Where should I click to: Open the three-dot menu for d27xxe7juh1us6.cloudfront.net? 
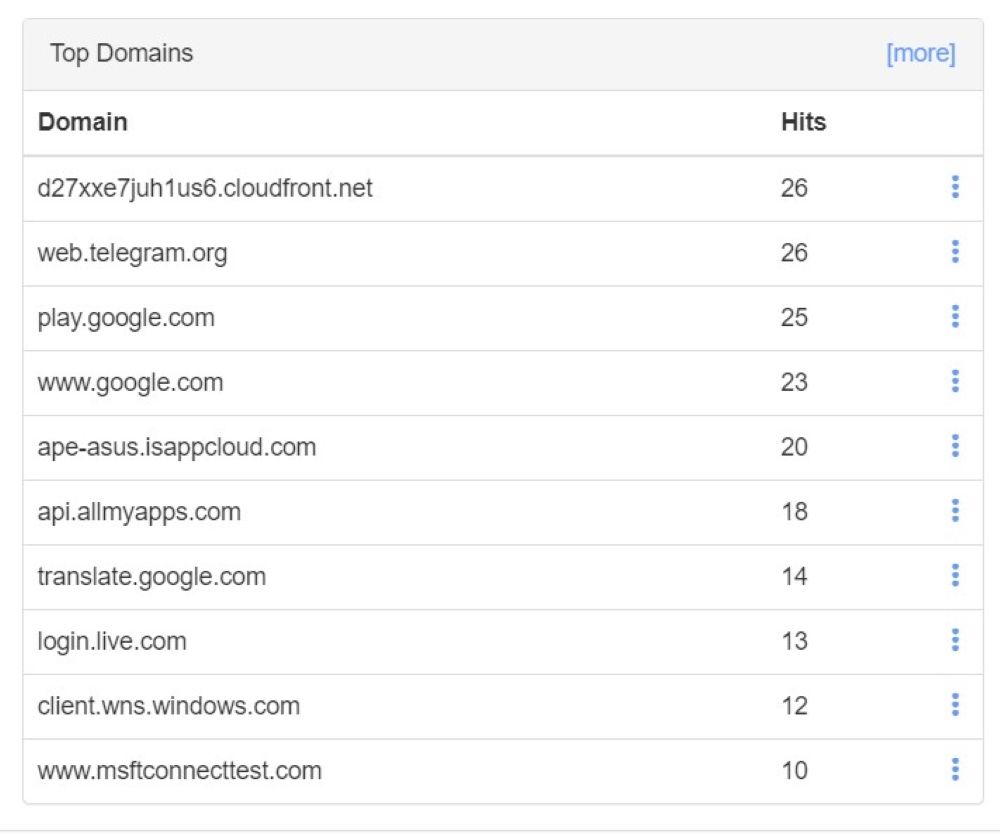pyautogui.click(x=955, y=187)
